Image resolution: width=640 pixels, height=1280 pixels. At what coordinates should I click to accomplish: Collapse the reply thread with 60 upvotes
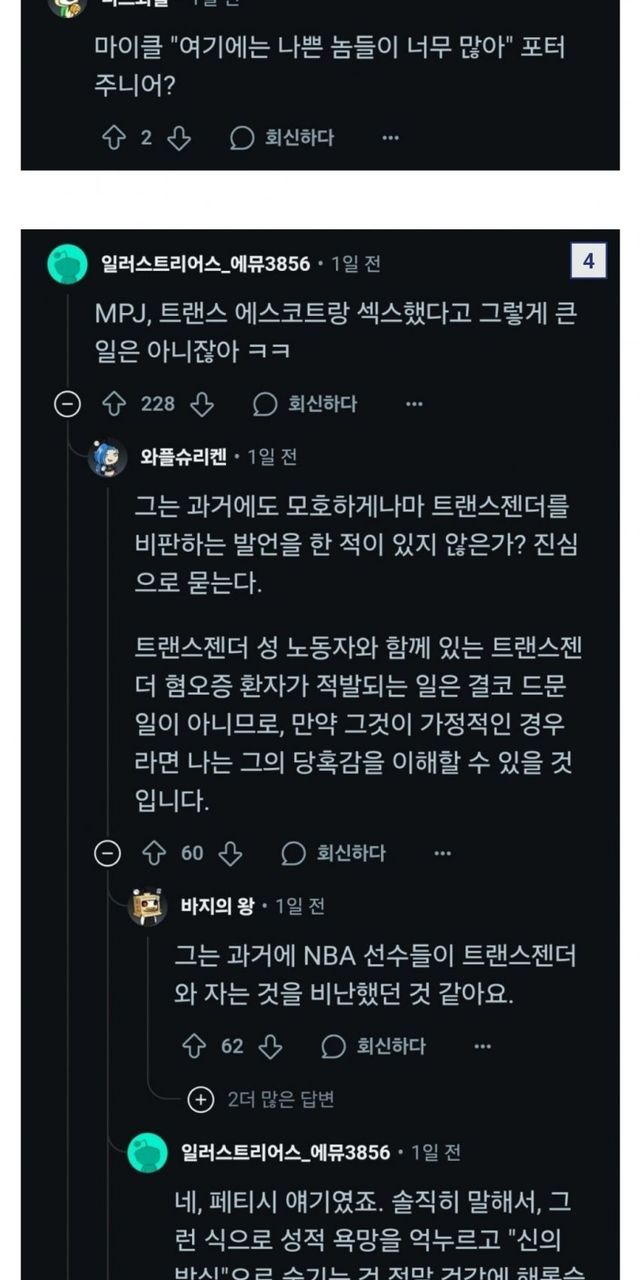[107, 853]
